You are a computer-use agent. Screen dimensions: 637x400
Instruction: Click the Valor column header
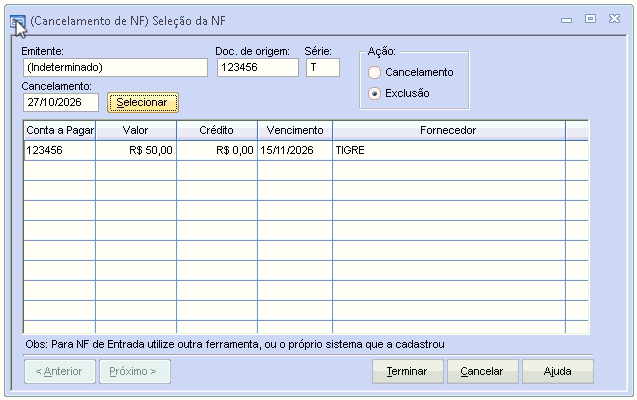tap(136, 130)
